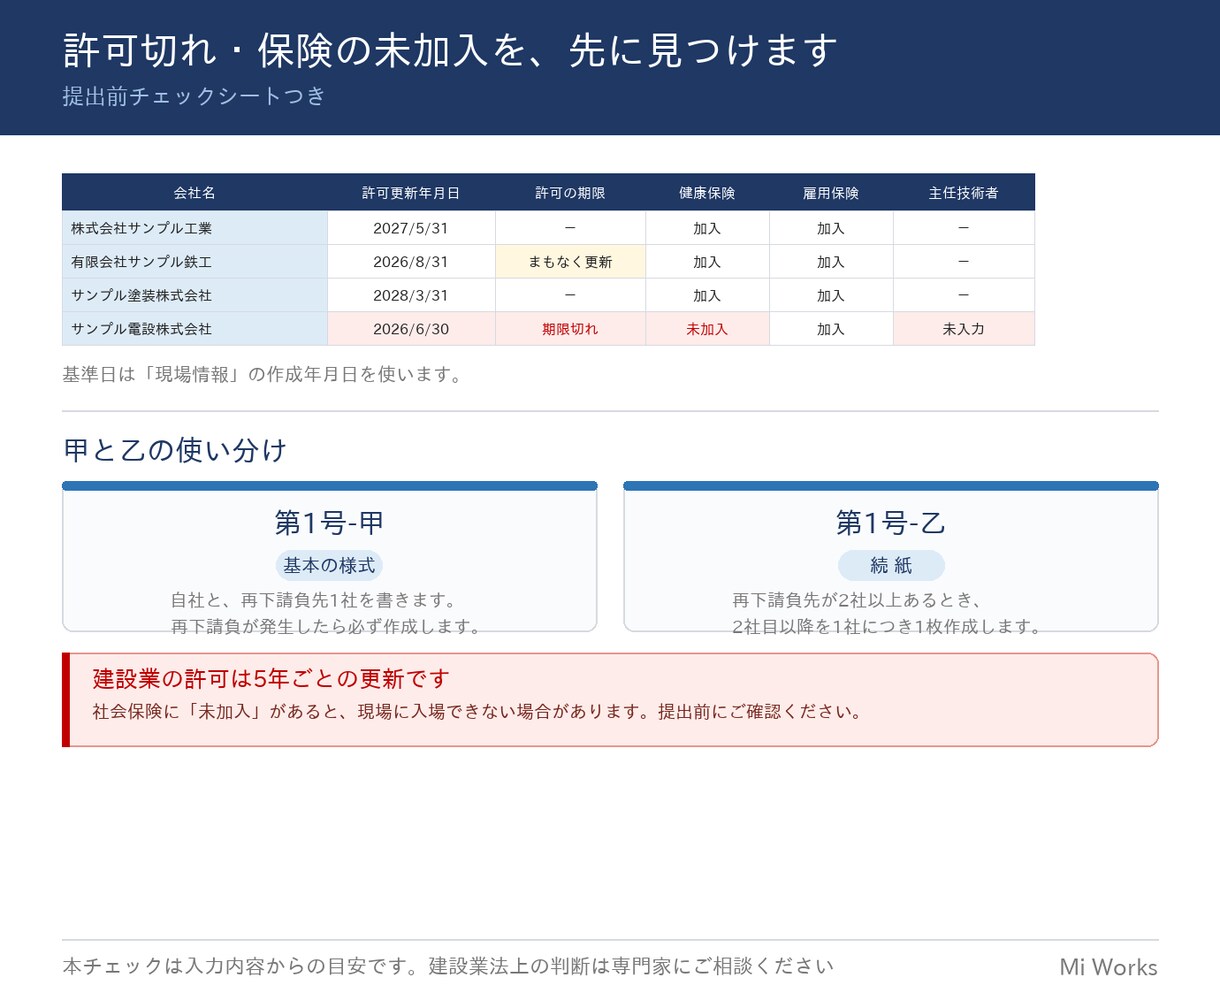Click the 甲と乙の使い分け section heading
This screenshot has width=1220, height=1008.
[175, 450]
